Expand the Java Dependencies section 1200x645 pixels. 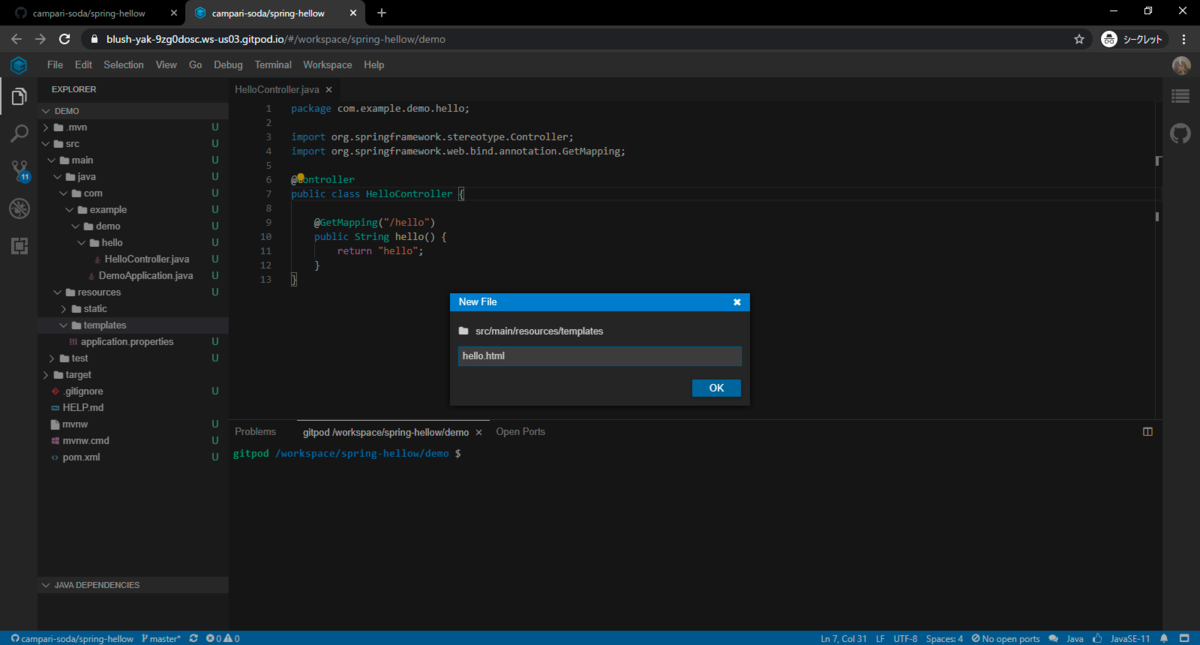pyautogui.click(x=133, y=585)
